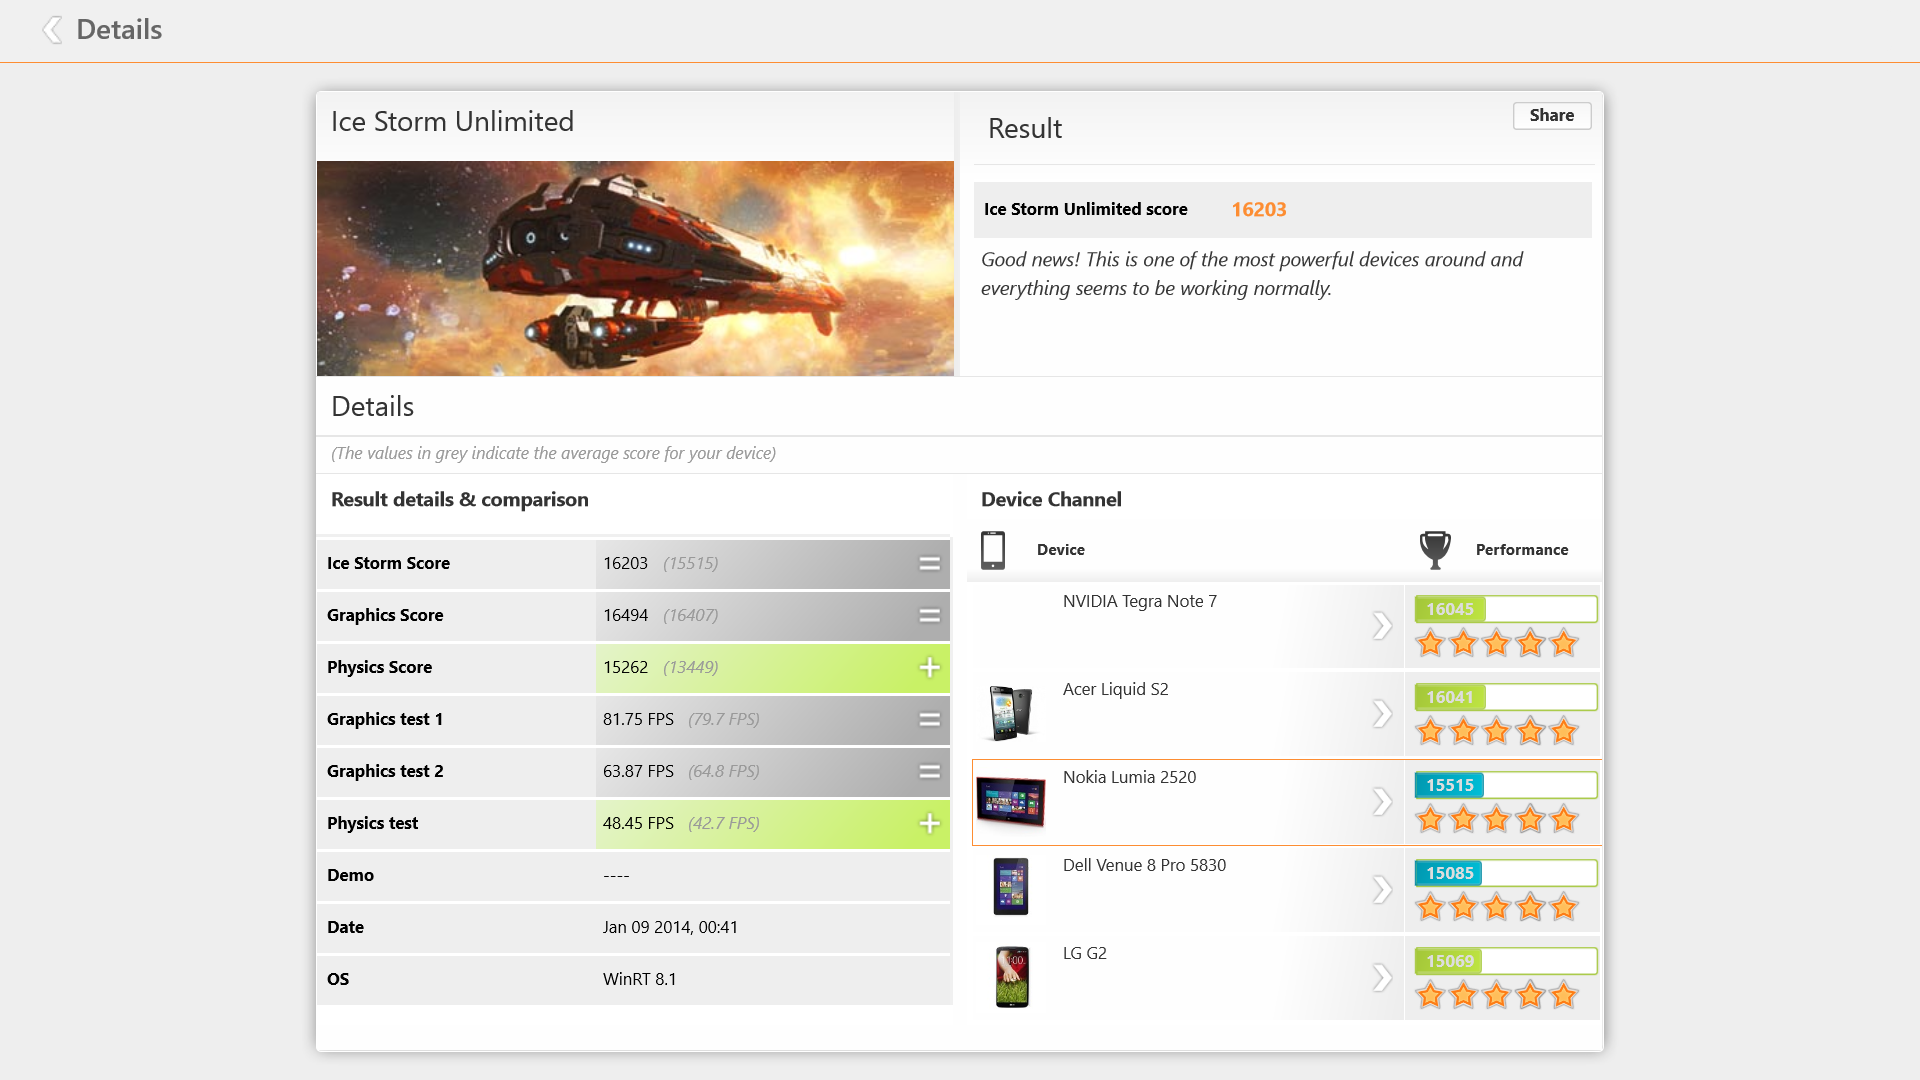
Task: Click the Result details & comparison heading
Action: coord(459,499)
